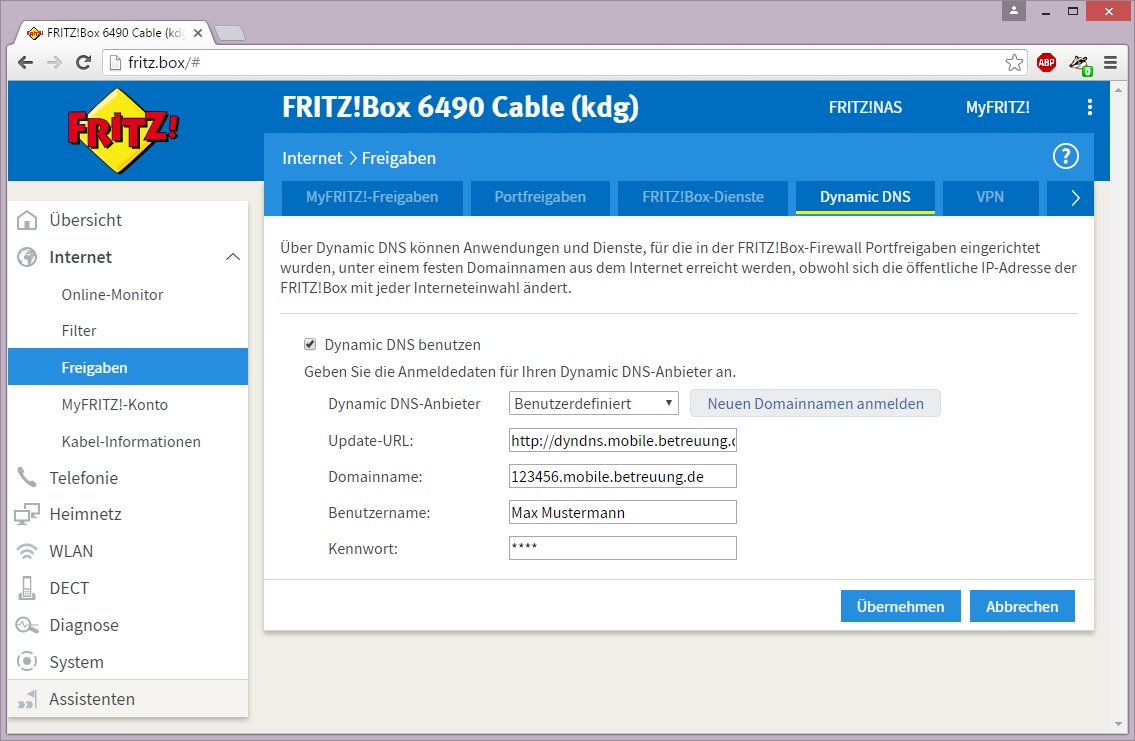Click the Assistenten icon
This screenshot has height=741, width=1135.
[27, 699]
